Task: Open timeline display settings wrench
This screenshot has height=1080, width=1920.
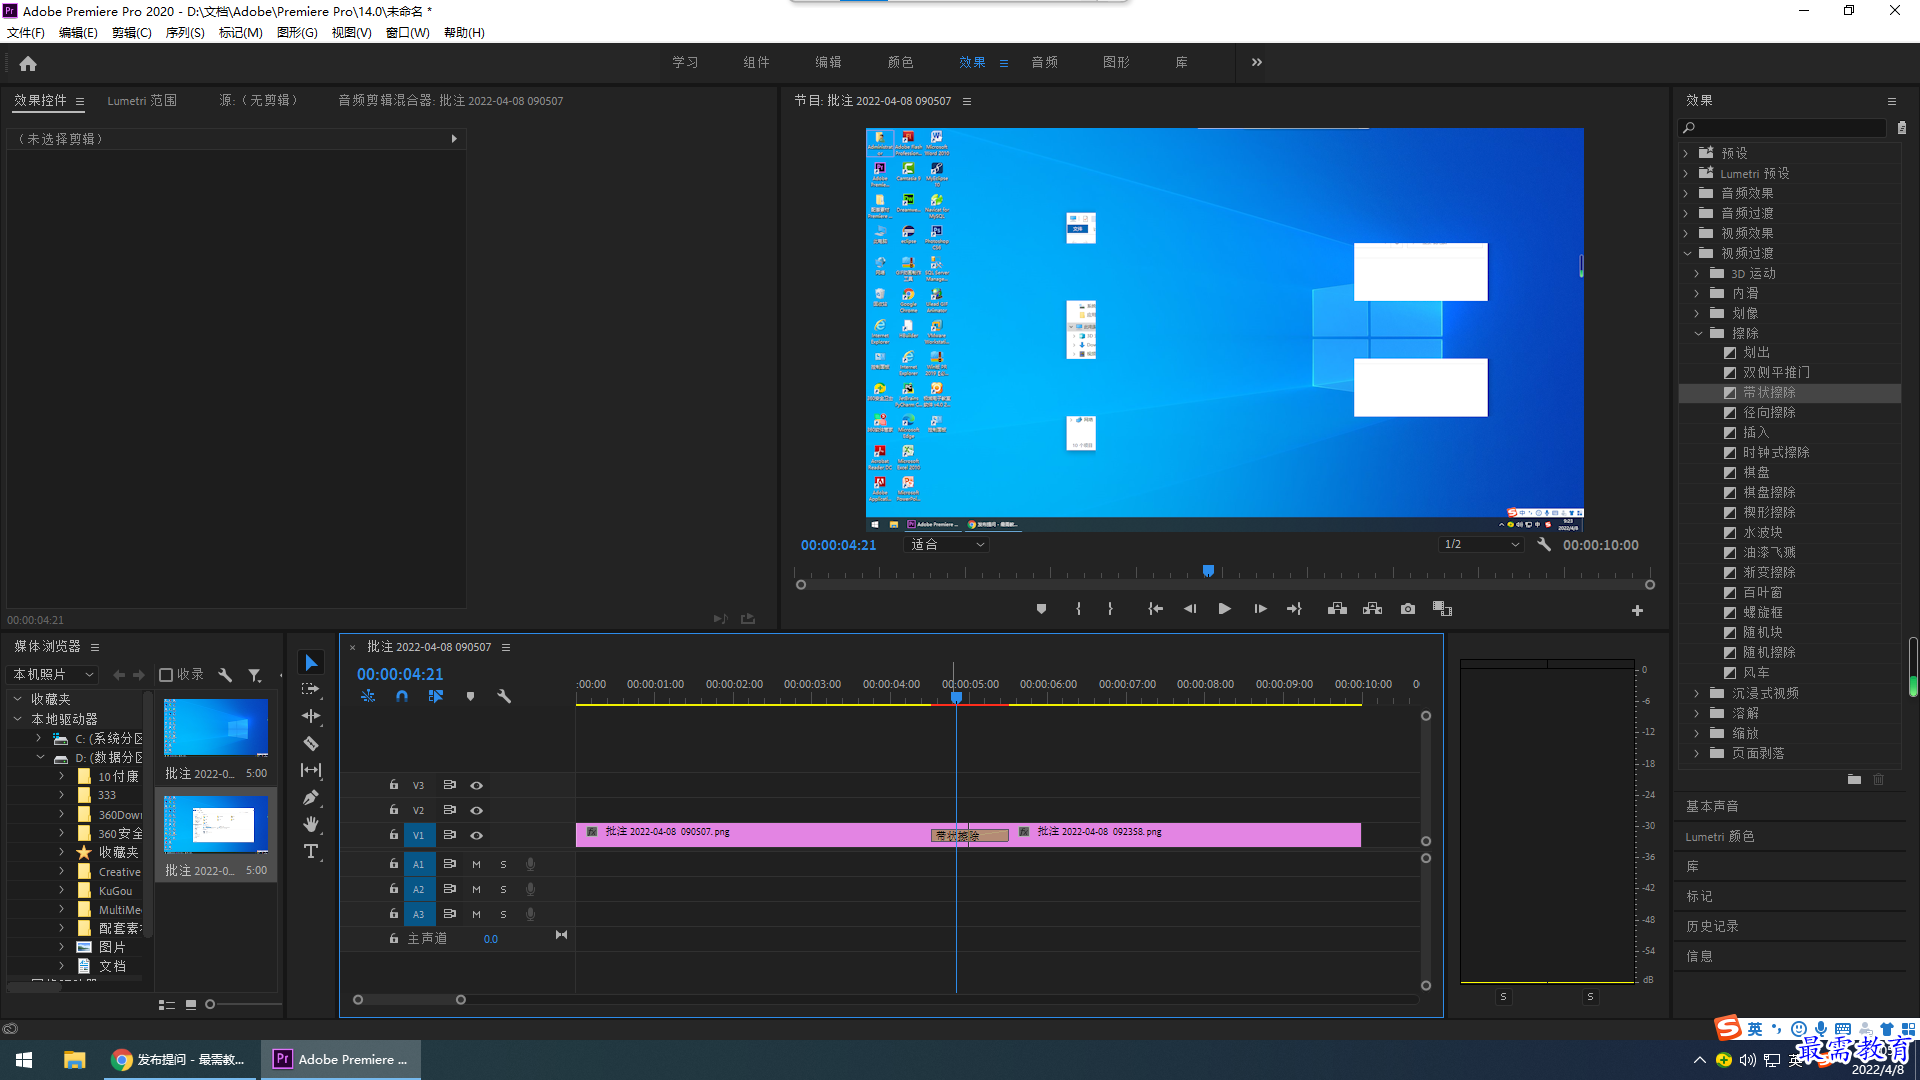Action: [504, 696]
